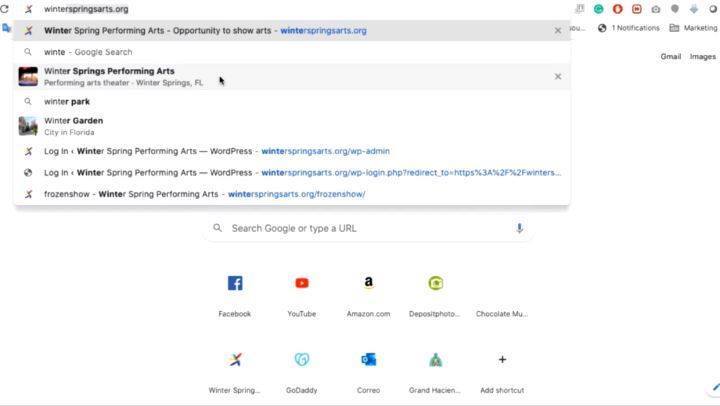Image resolution: width=720 pixels, height=406 pixels.
Task: Open the Chocolate Mu... shortcut
Action: click(x=502, y=295)
